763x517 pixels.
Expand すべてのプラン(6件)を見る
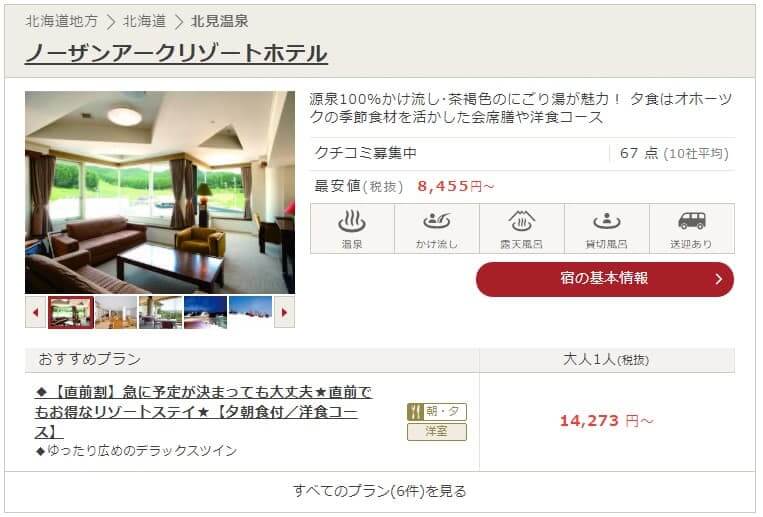coord(380,491)
